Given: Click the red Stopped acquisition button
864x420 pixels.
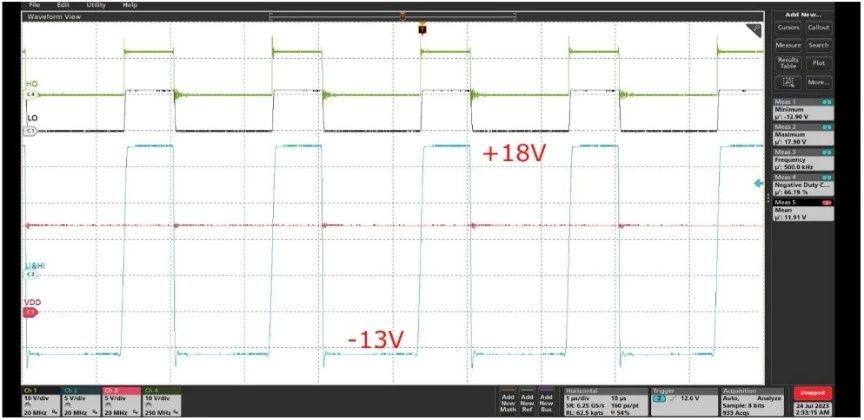Looking at the screenshot, I should pyautogui.click(x=812, y=393).
